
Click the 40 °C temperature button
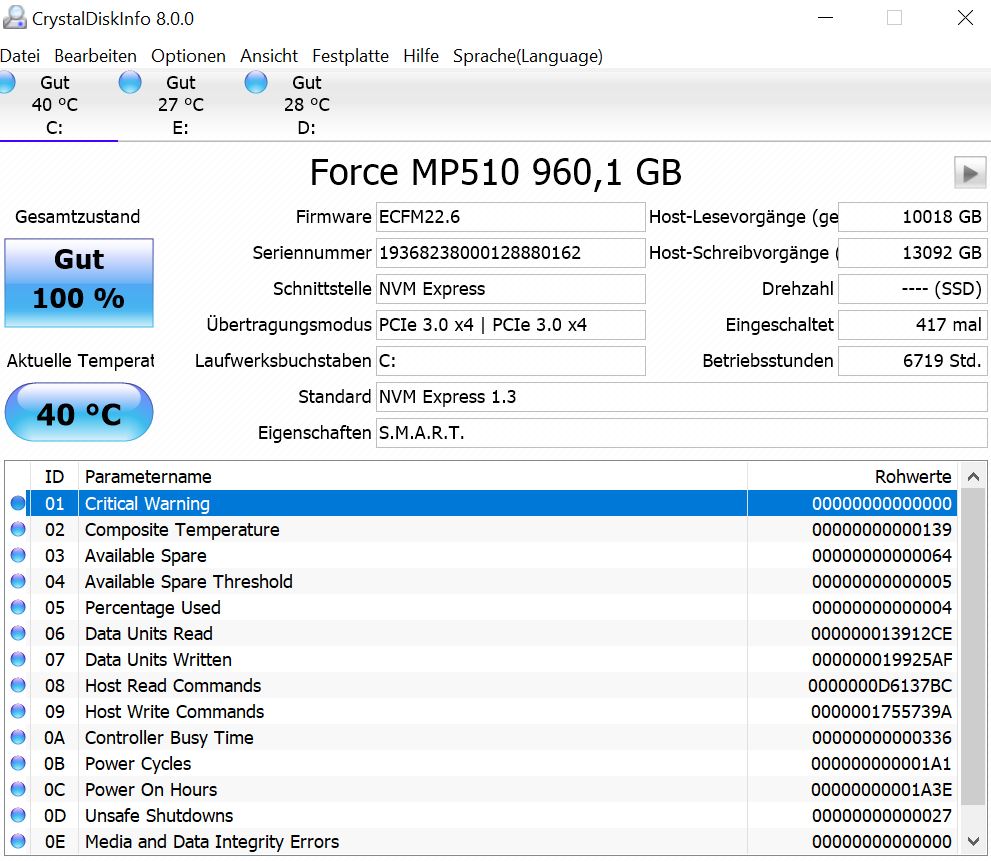tap(79, 412)
